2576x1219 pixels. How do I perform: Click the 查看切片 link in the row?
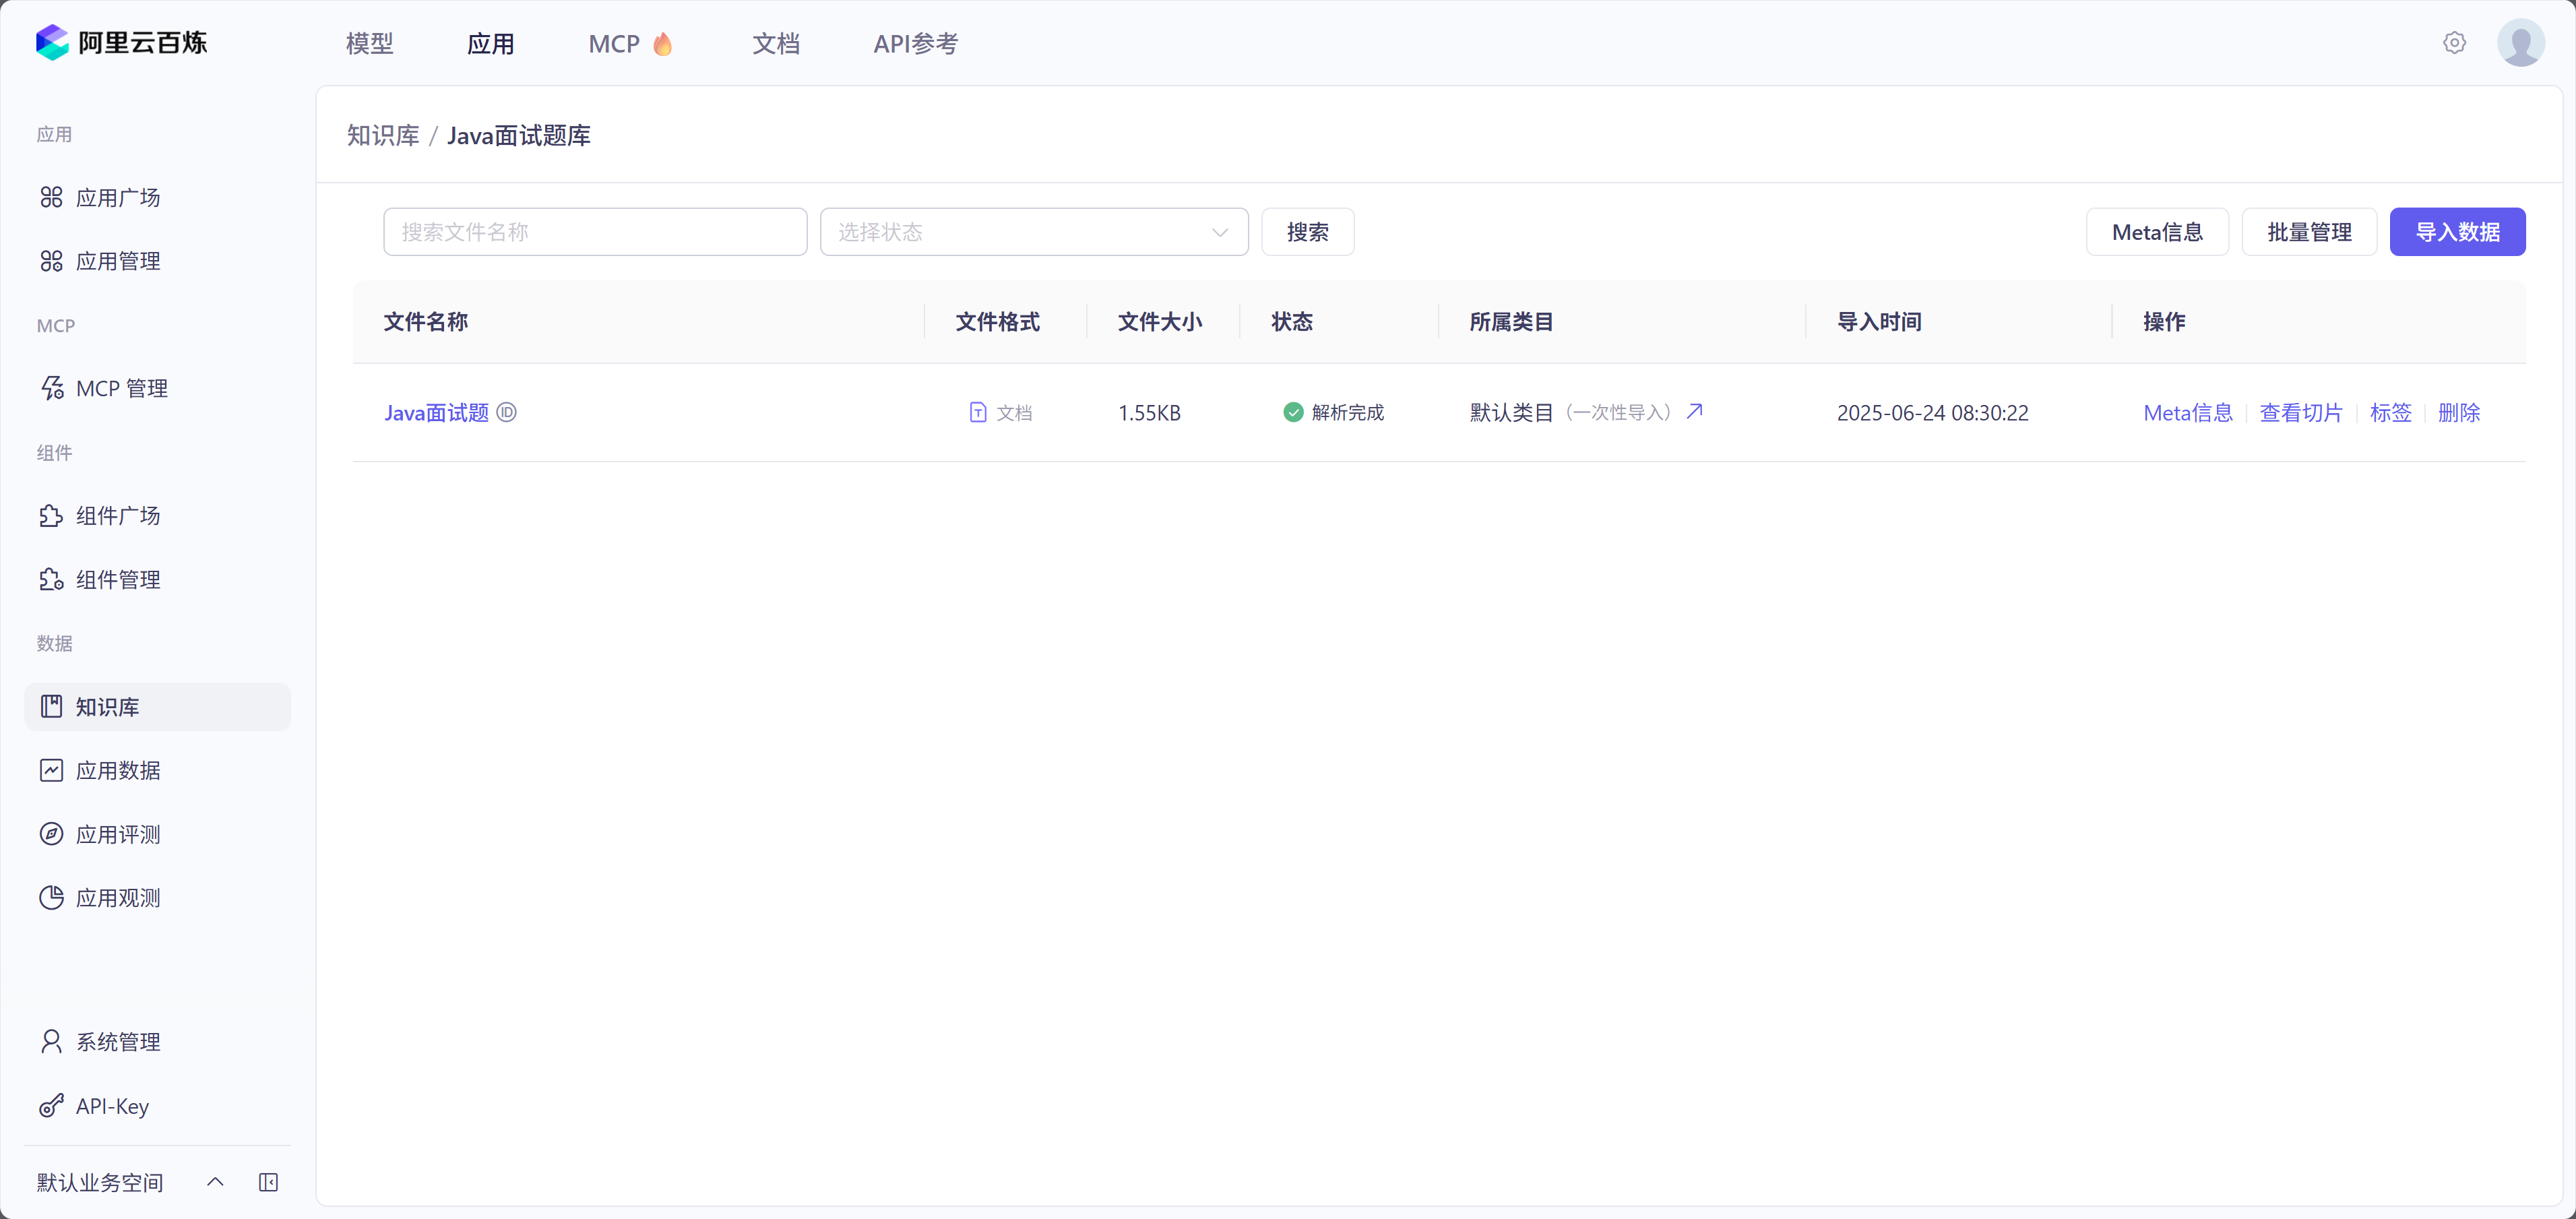(x=2300, y=412)
